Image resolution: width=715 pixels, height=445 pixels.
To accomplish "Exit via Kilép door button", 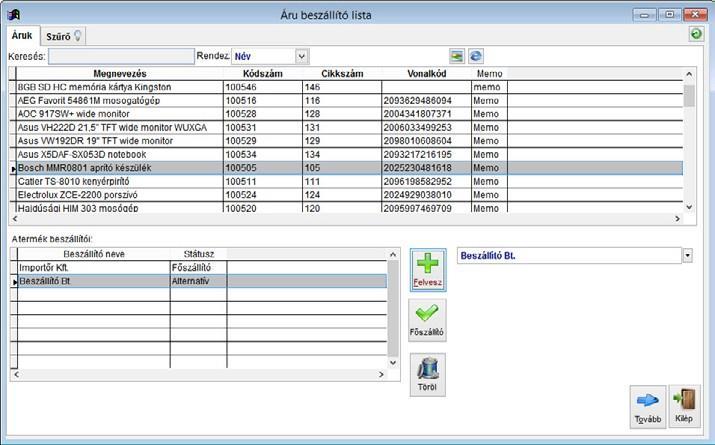I will (x=684, y=406).
